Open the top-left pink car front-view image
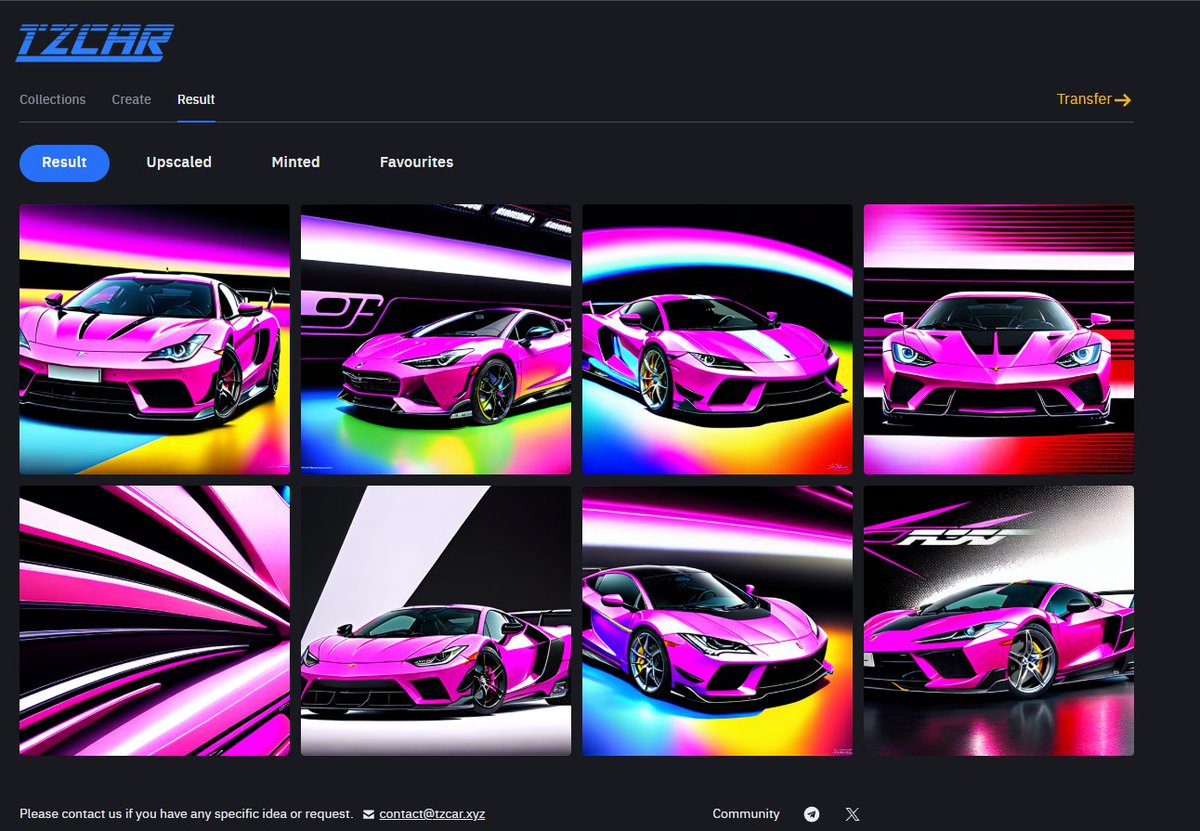This screenshot has width=1200, height=831. pyautogui.click(x=154, y=338)
